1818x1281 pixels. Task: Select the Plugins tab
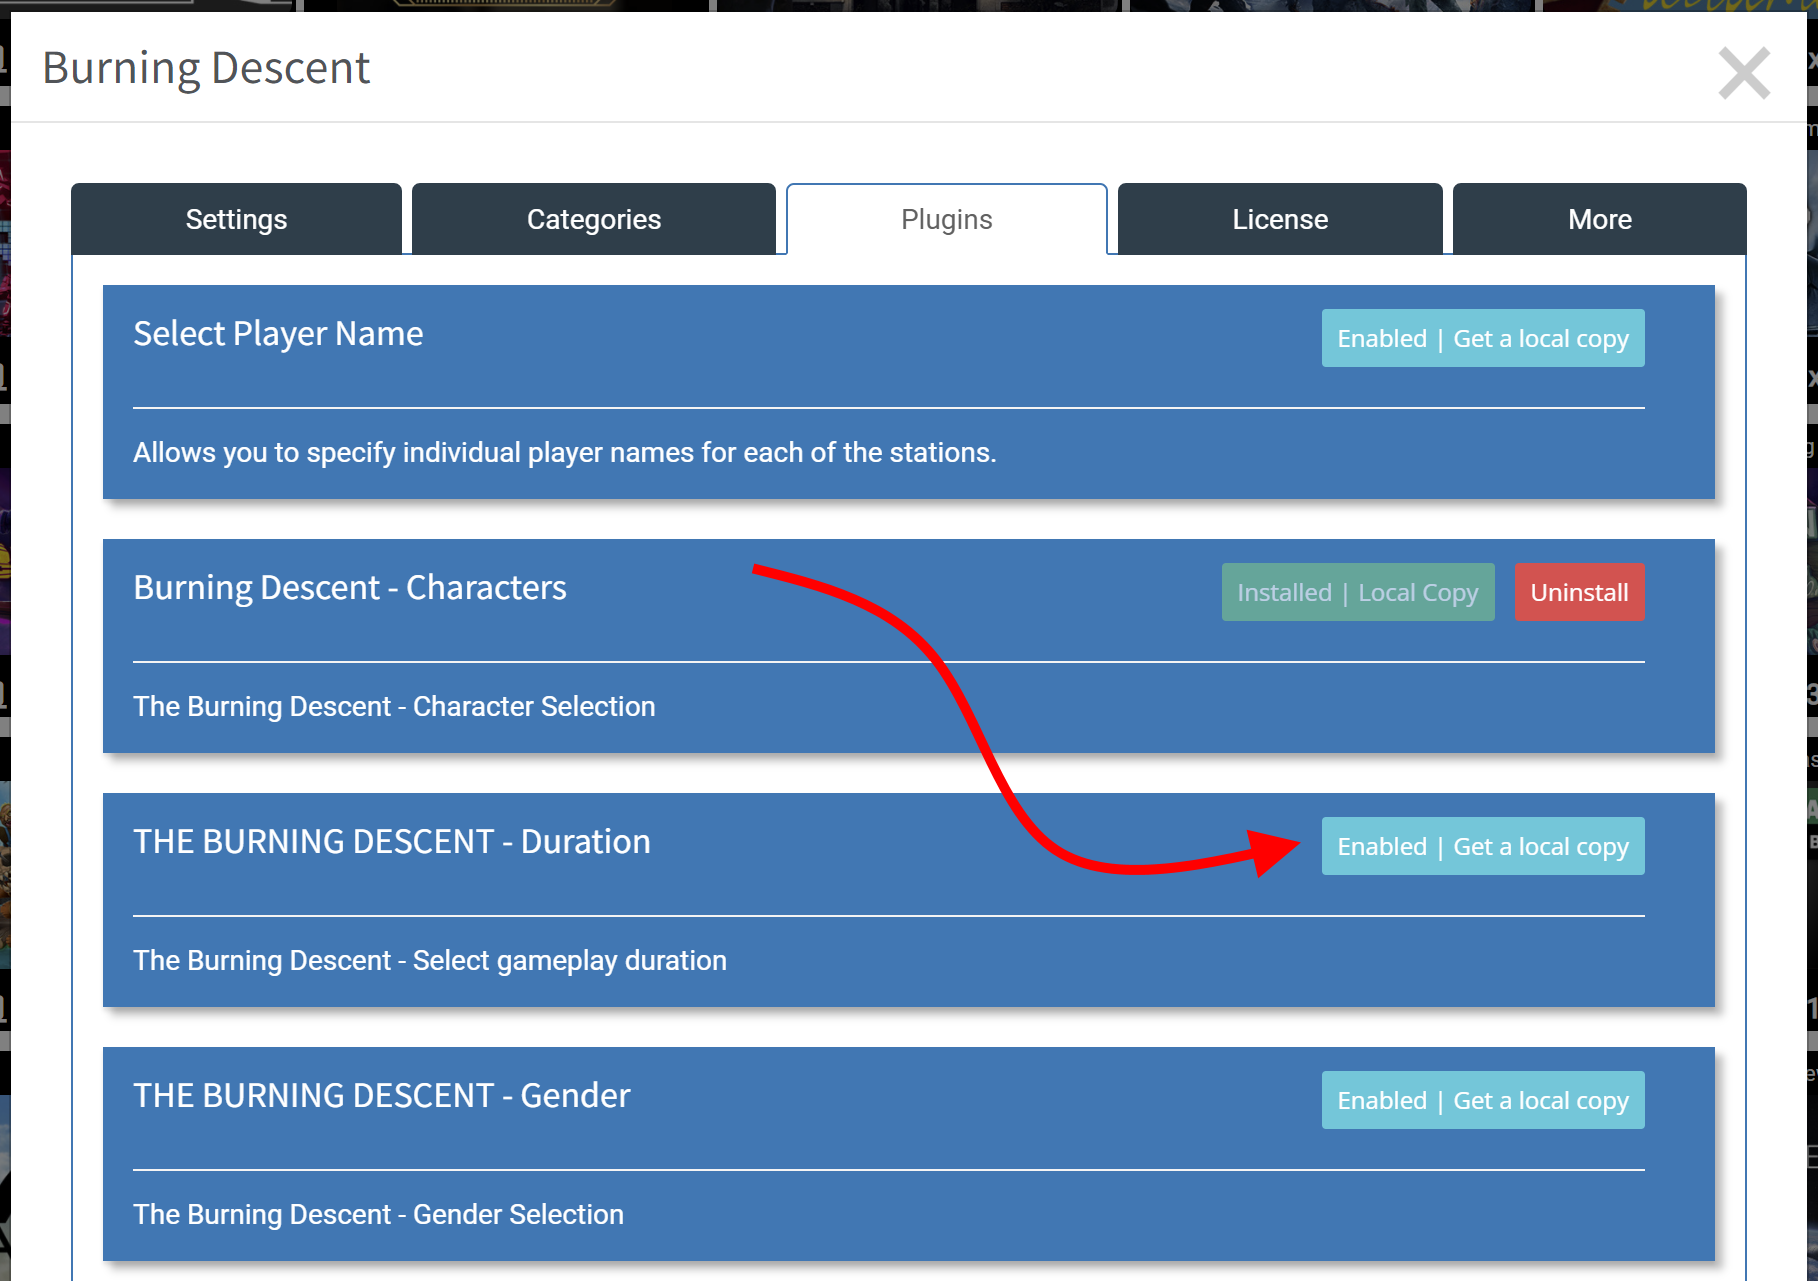point(947,219)
